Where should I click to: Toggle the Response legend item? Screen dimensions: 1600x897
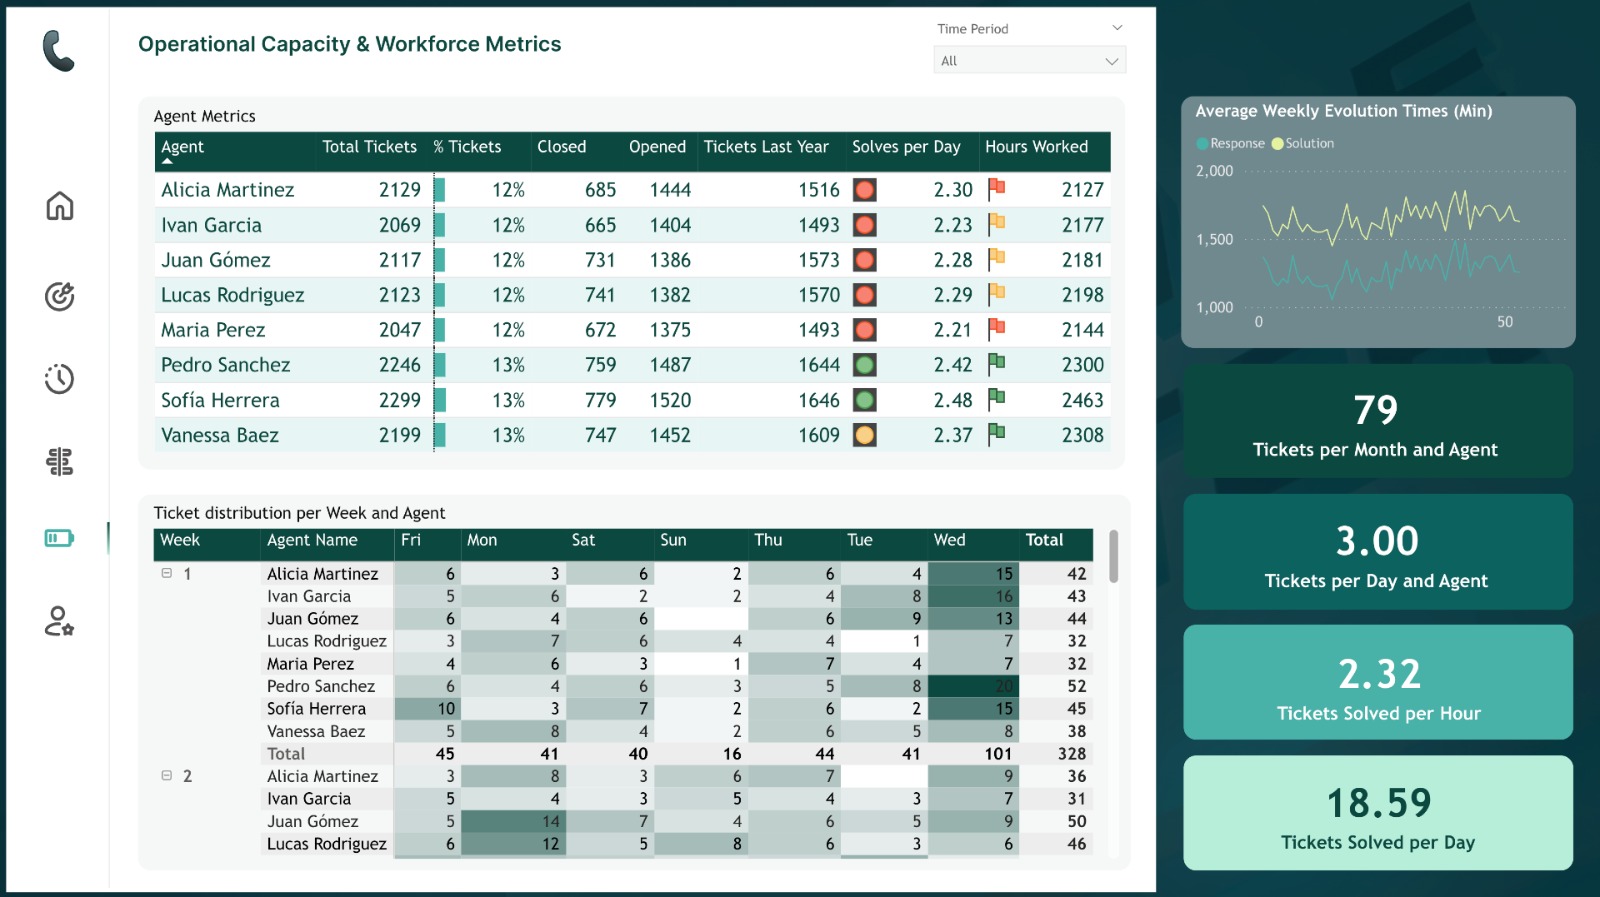[1231, 143]
